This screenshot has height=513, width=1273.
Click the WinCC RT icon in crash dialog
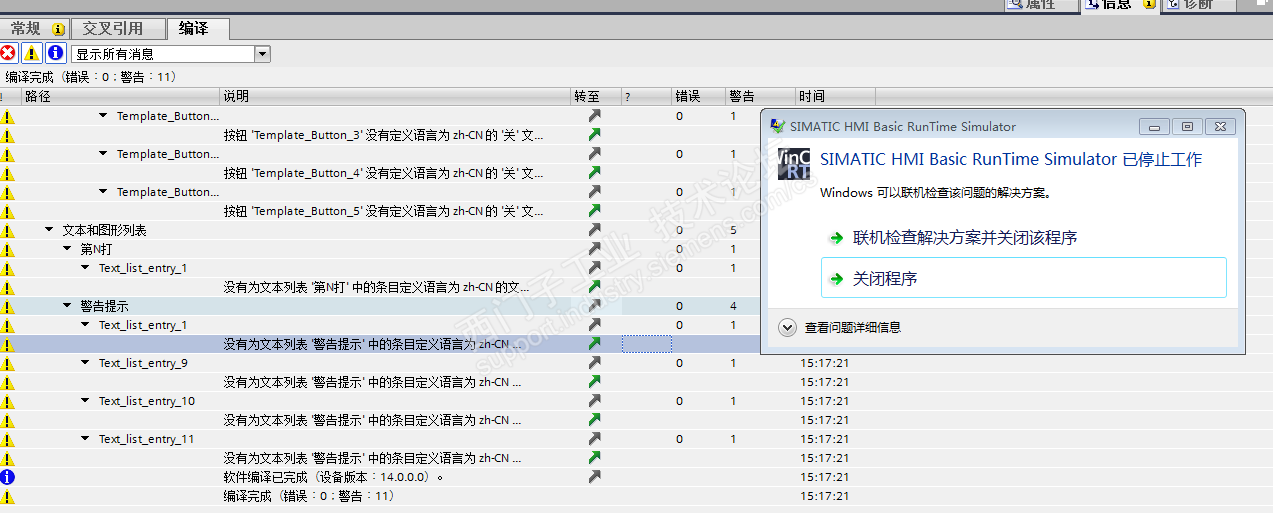click(x=794, y=164)
